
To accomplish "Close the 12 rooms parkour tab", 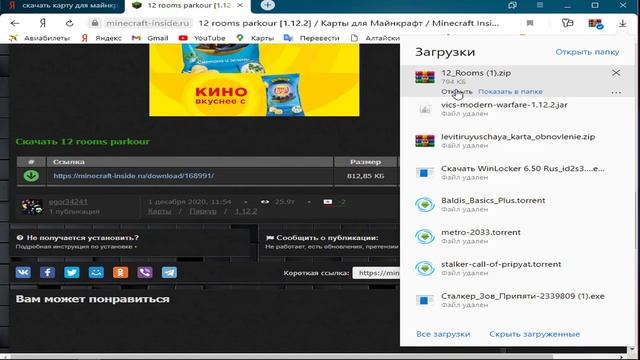I will (240, 6).
